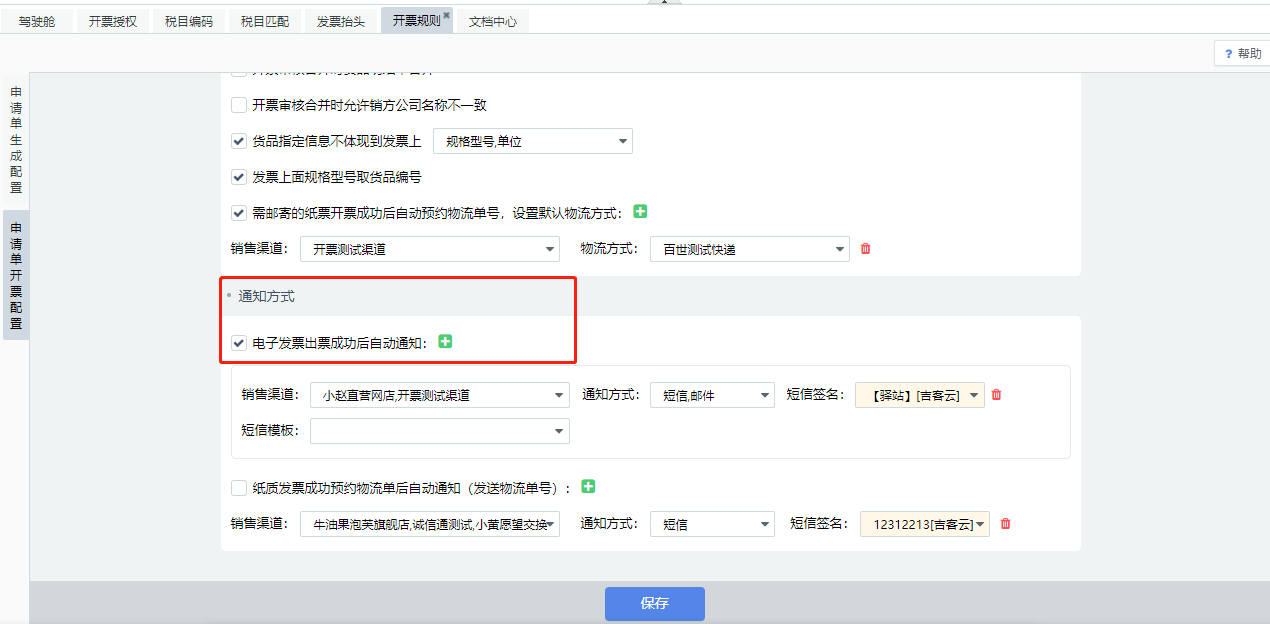This screenshot has width=1270, height=624.
Task: Open the empty 短信模板 dropdown
Action: [439, 431]
